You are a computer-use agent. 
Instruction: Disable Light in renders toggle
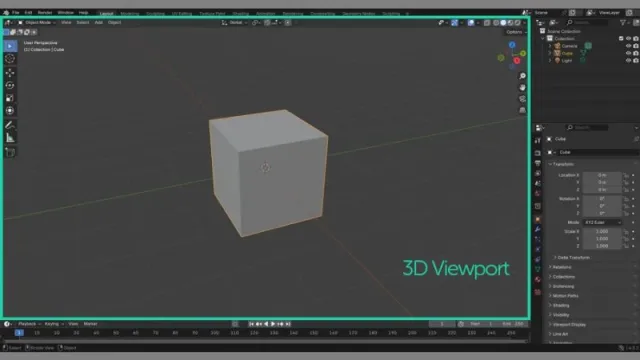coord(636,60)
